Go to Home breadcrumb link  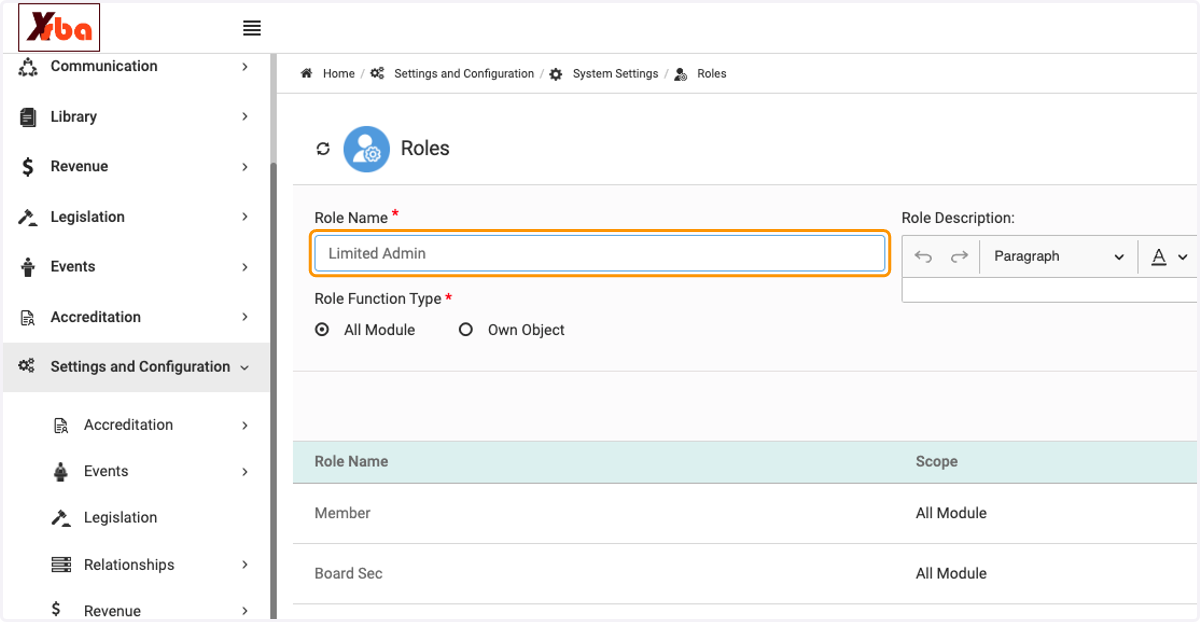tap(338, 74)
